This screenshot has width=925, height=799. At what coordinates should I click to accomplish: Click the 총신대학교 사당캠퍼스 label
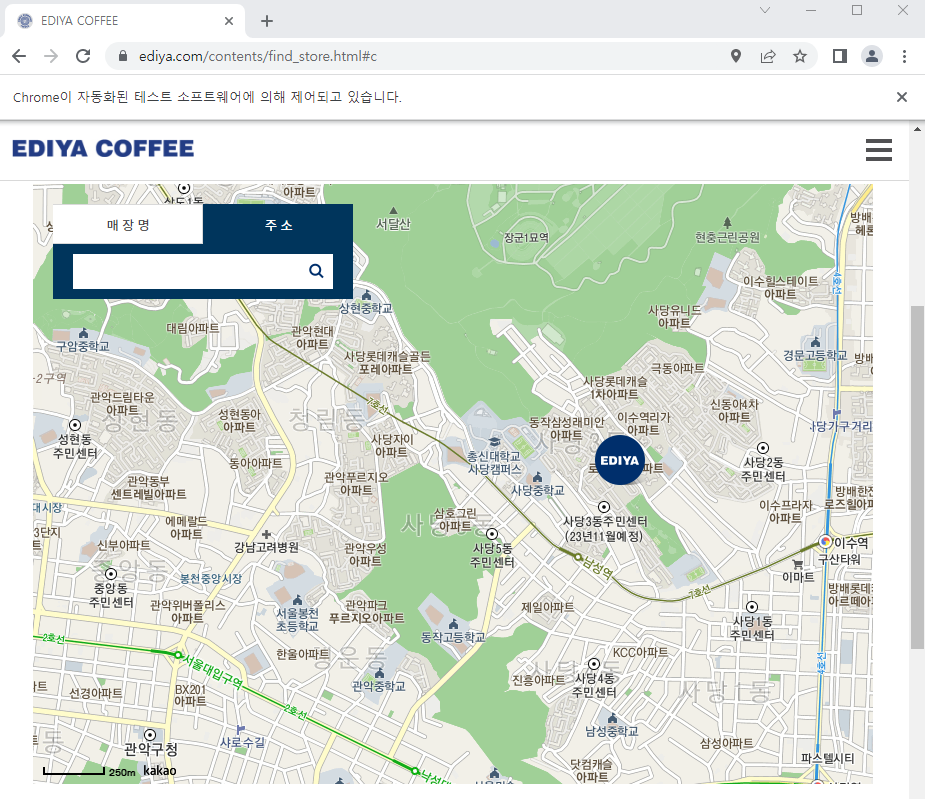[494, 463]
